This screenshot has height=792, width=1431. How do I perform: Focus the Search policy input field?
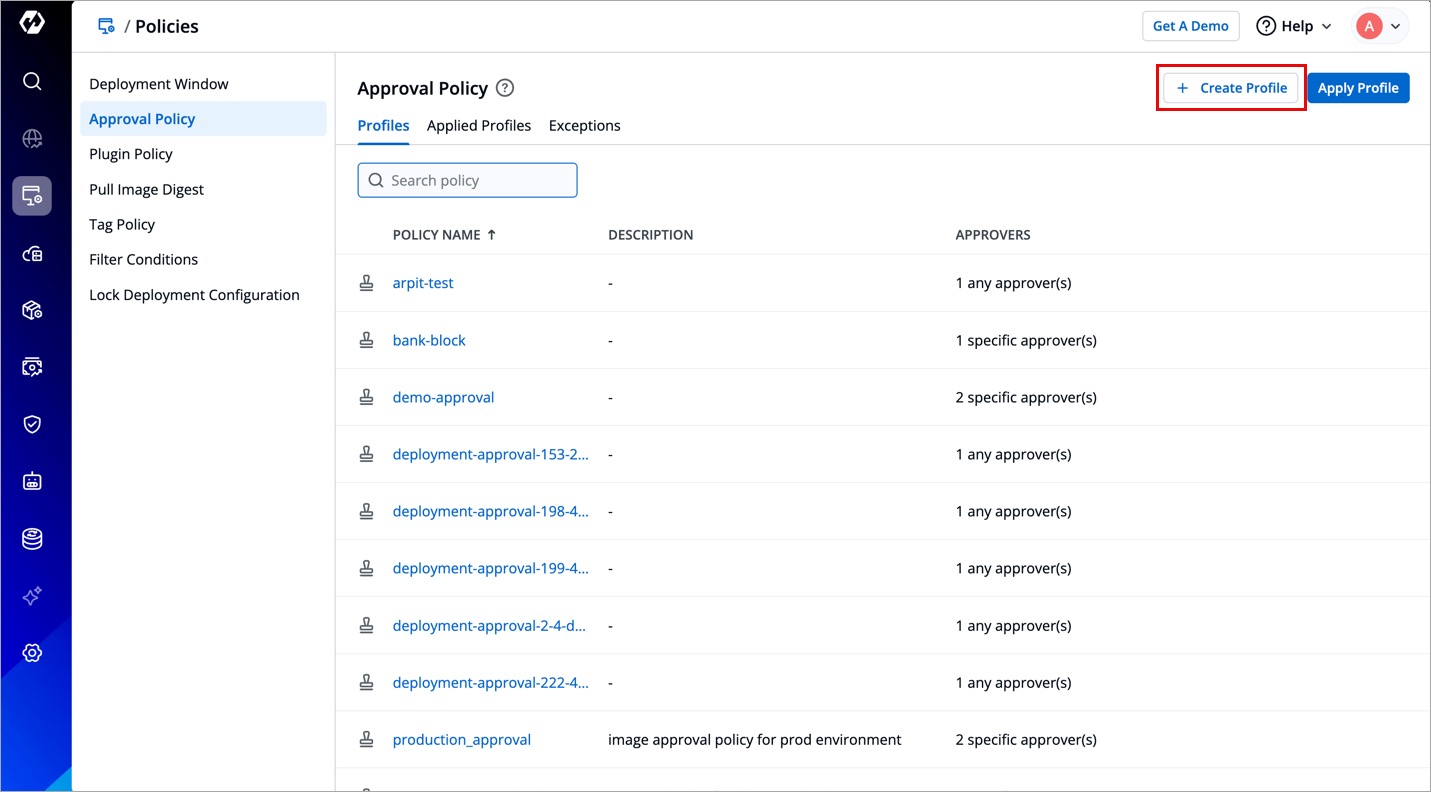click(x=468, y=180)
